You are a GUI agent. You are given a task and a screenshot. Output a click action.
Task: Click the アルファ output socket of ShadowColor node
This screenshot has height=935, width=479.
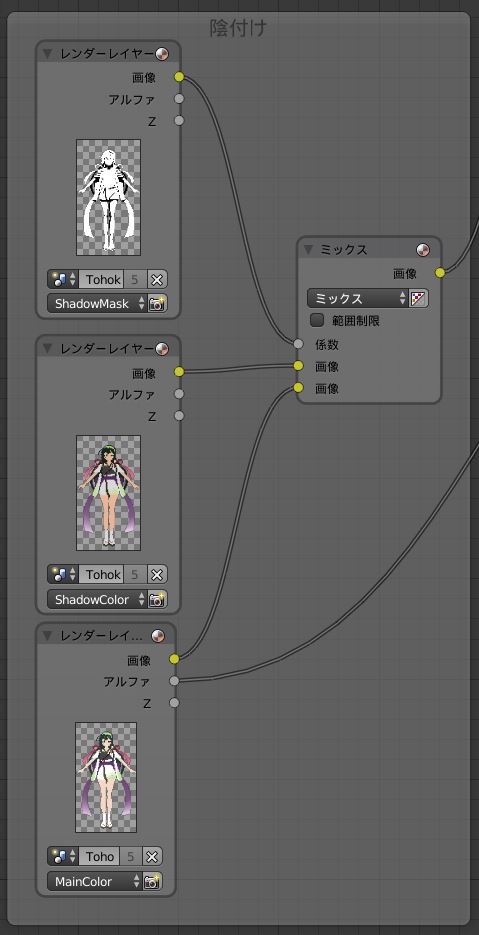pos(180,394)
